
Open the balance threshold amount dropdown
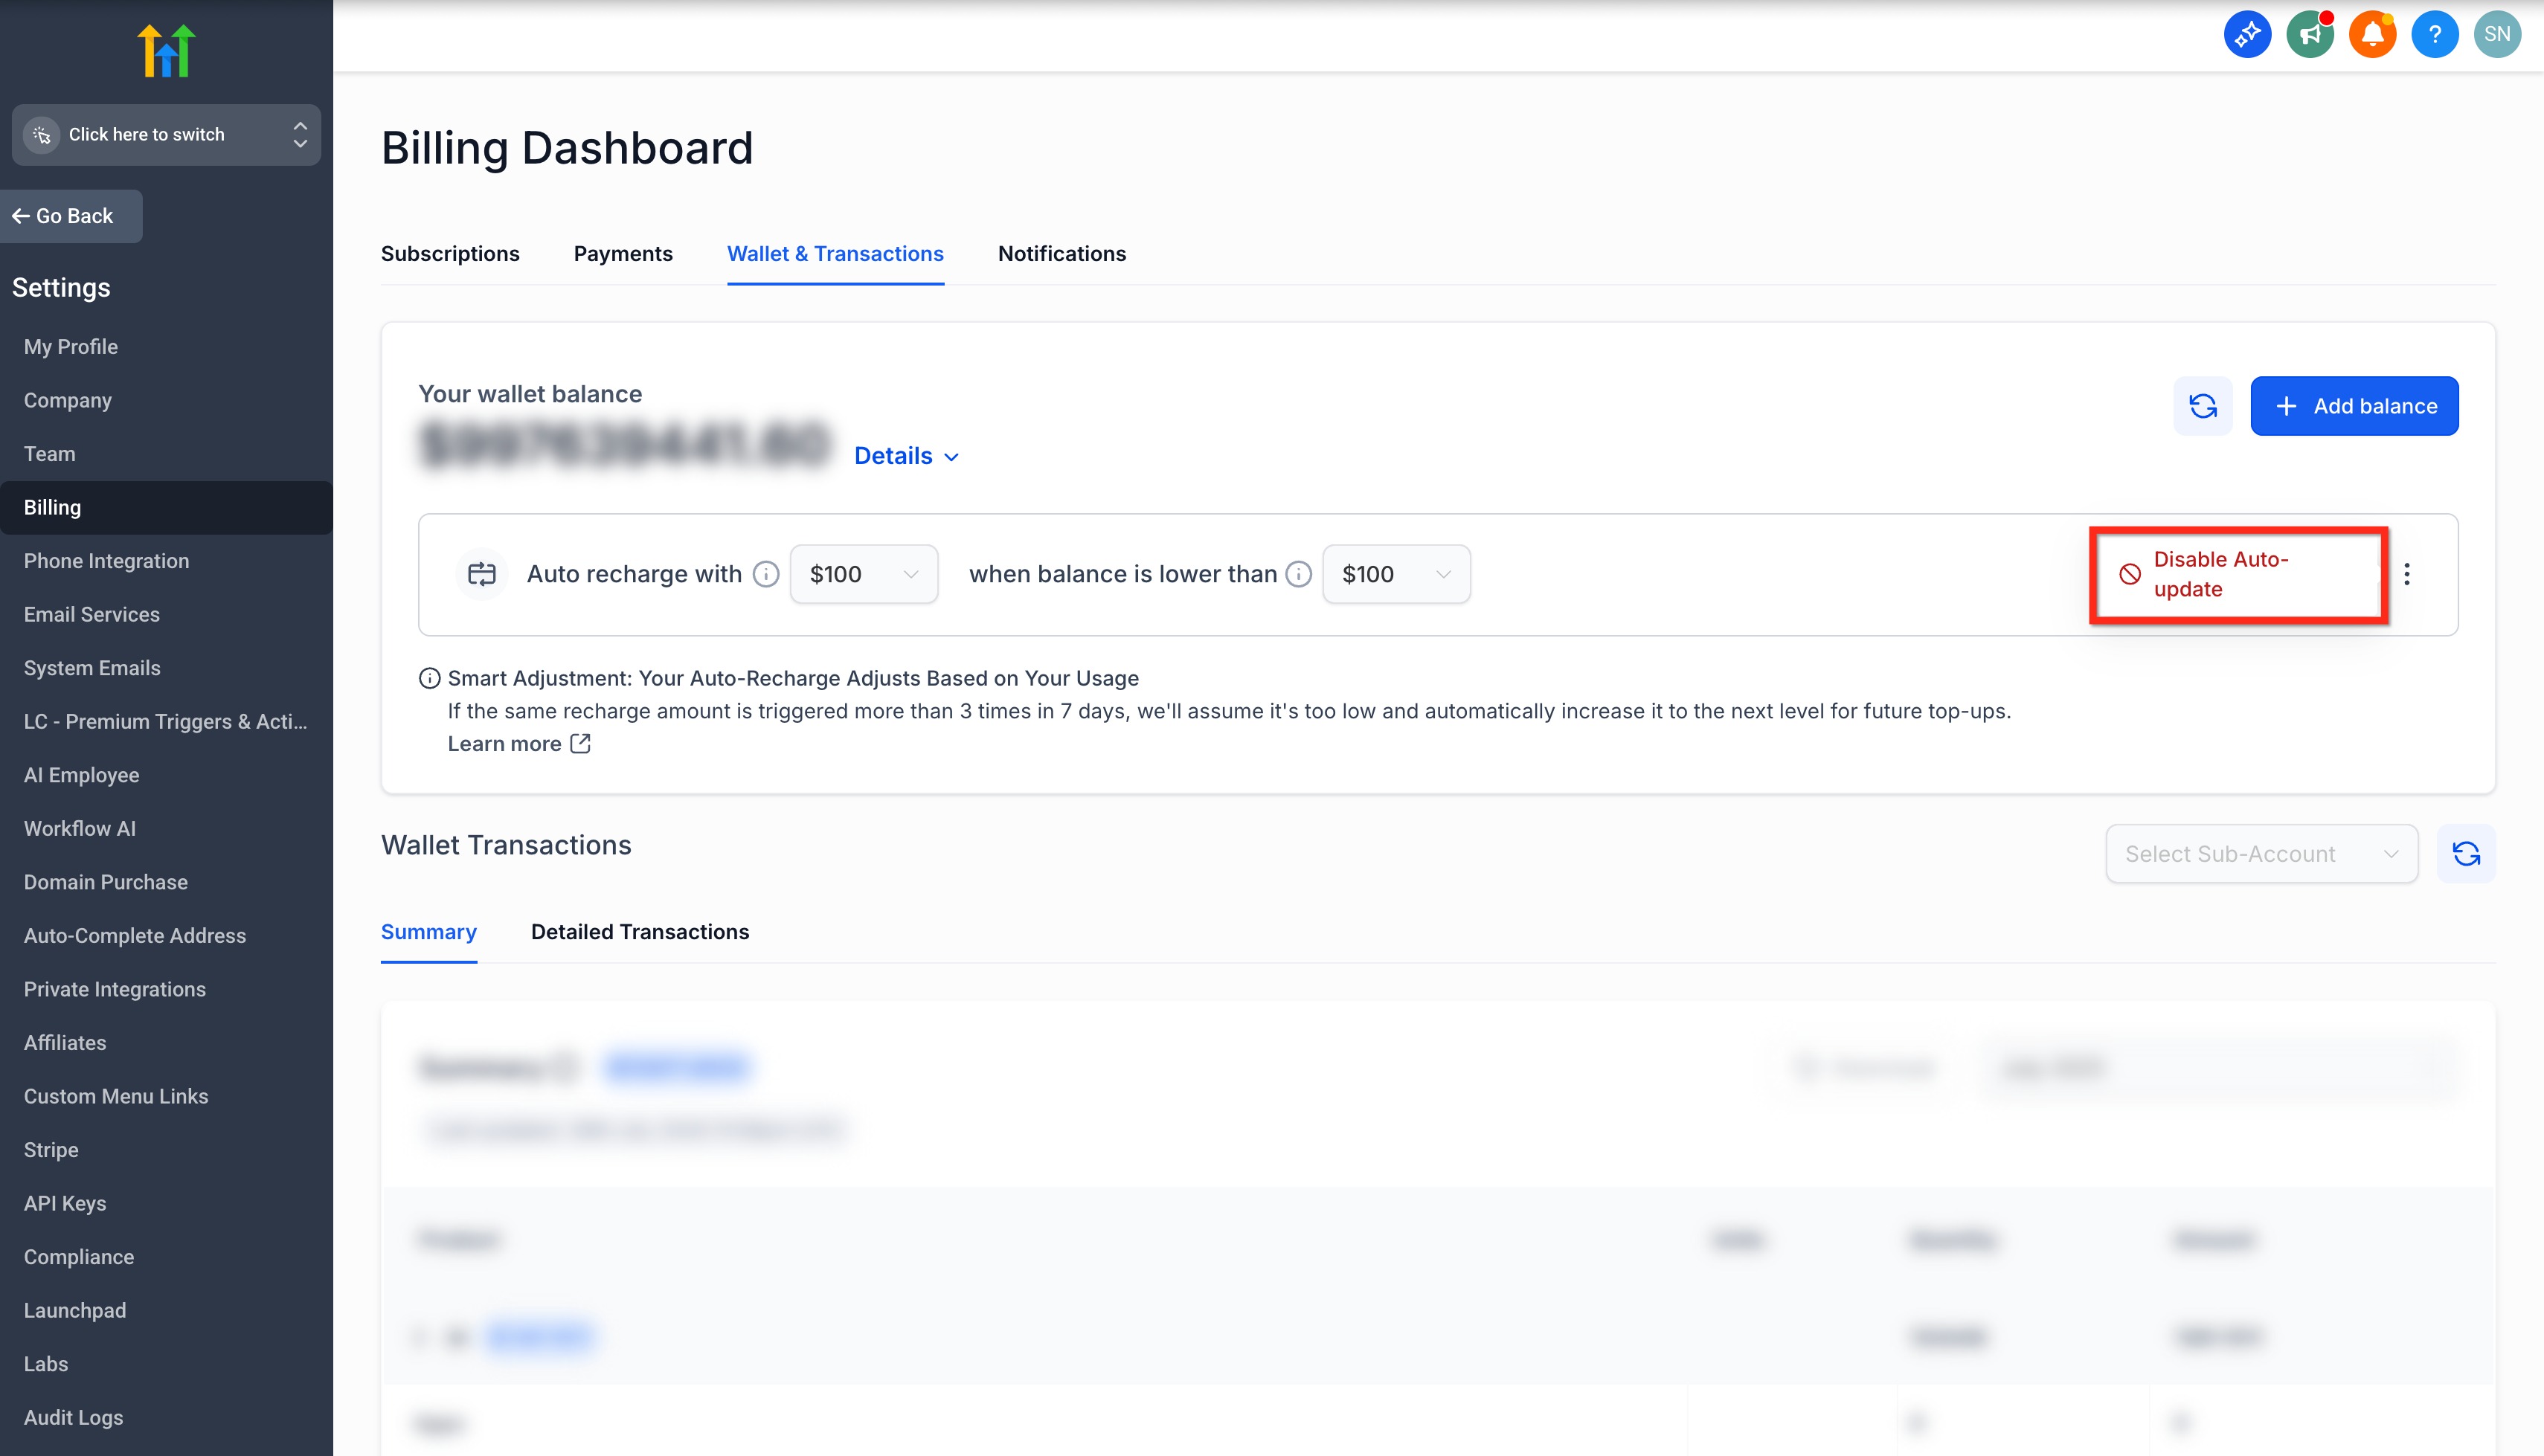(1395, 574)
